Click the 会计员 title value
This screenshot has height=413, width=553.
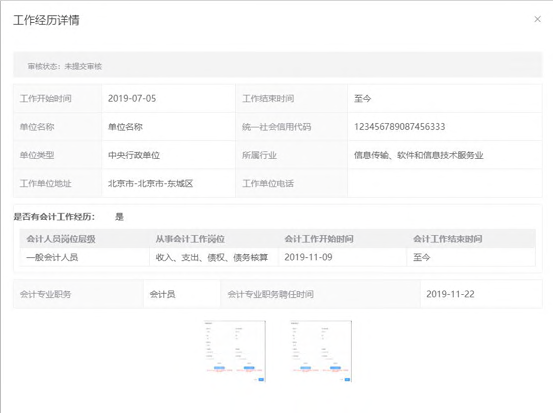pyautogui.click(x=163, y=294)
